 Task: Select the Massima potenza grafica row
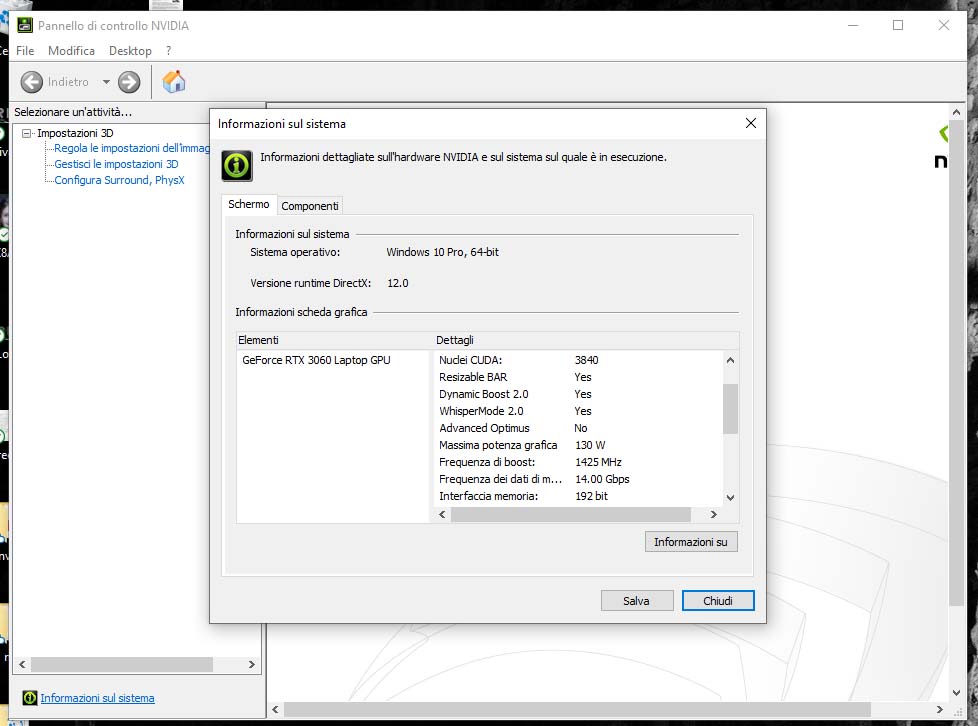[x=578, y=445]
